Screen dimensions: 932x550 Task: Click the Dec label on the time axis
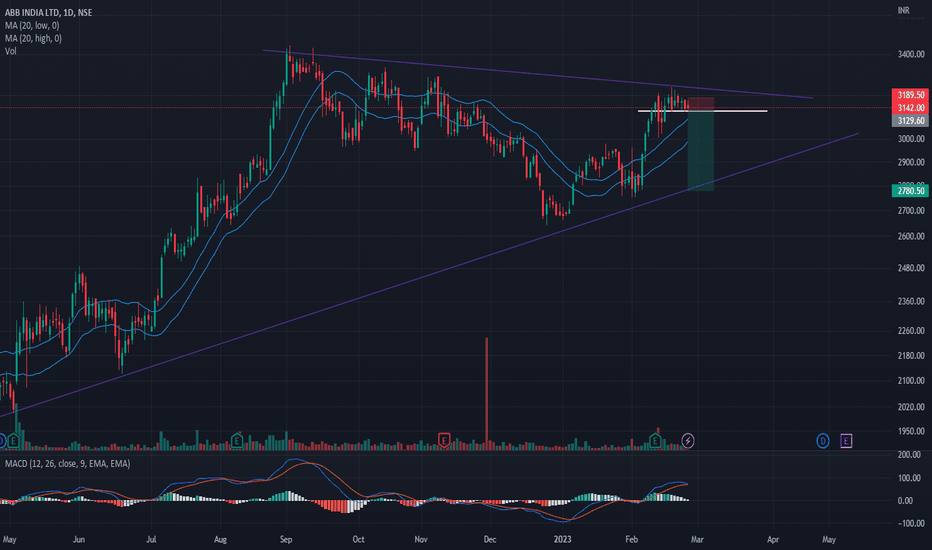(x=490, y=540)
